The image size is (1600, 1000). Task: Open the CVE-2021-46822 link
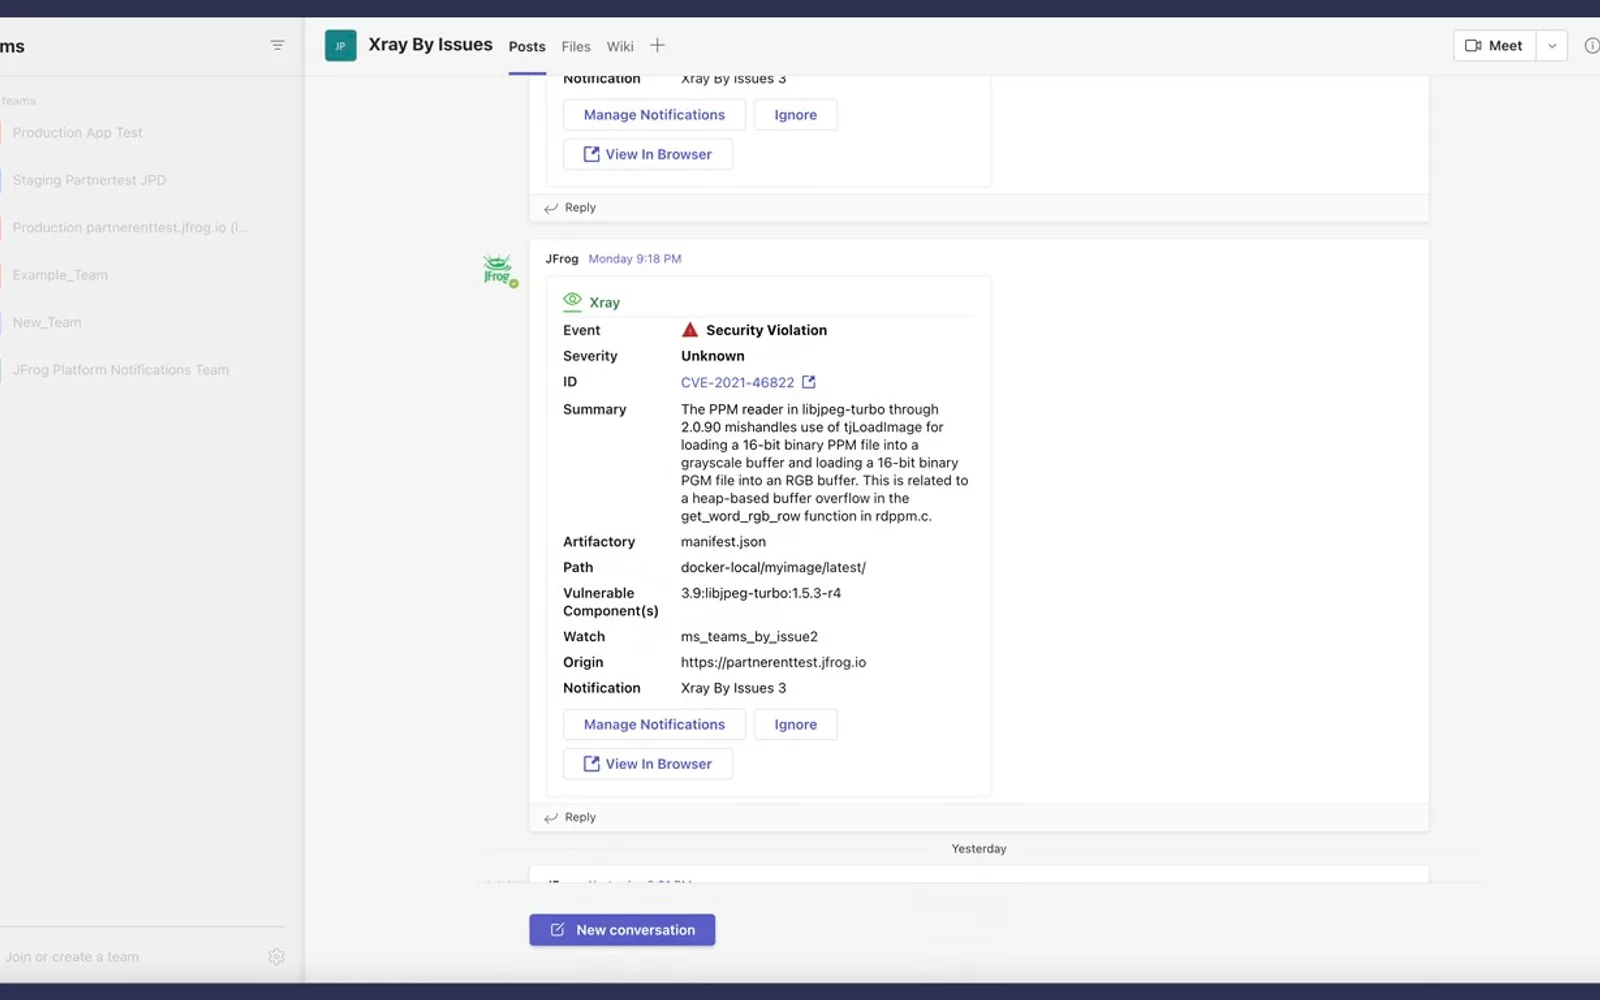coord(737,382)
